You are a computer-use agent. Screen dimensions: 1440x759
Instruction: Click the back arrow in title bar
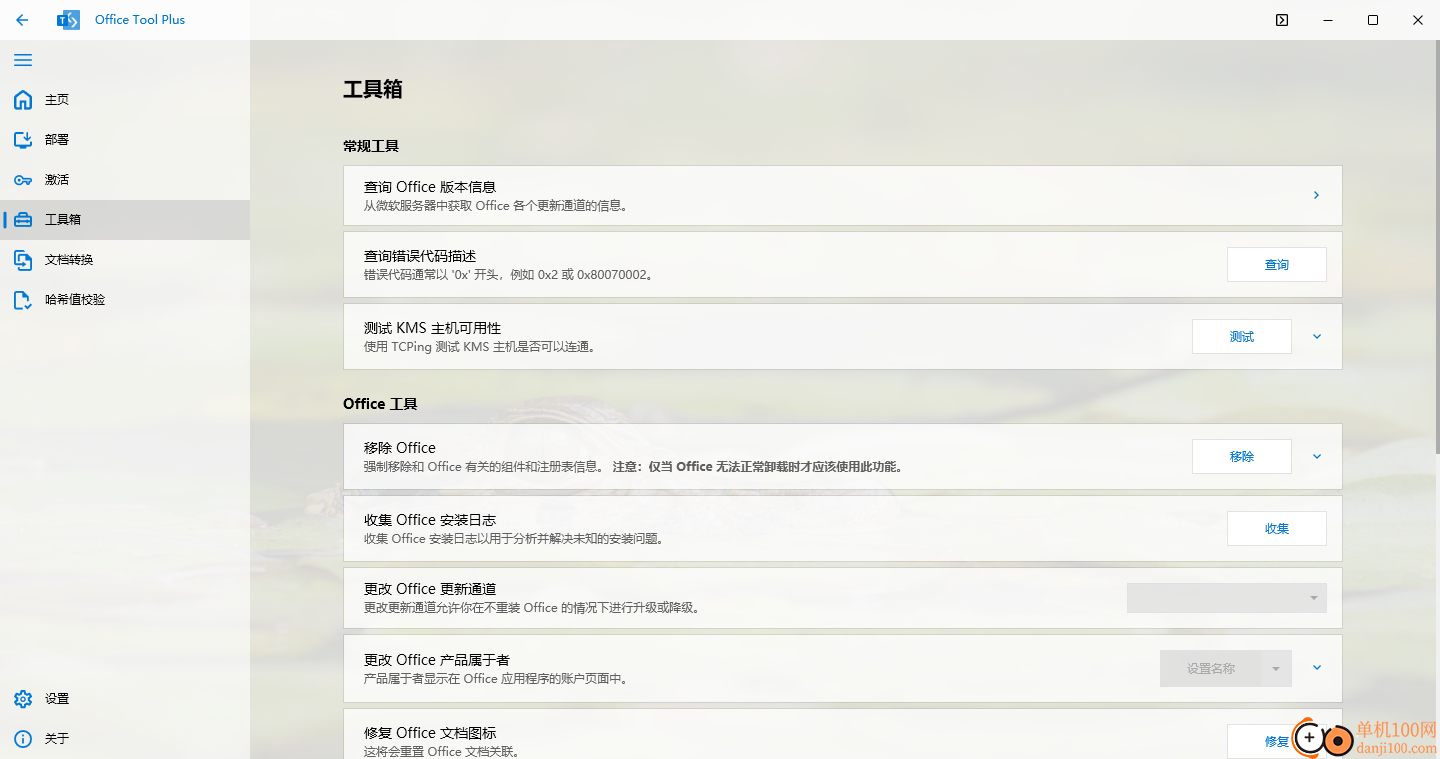[22, 20]
